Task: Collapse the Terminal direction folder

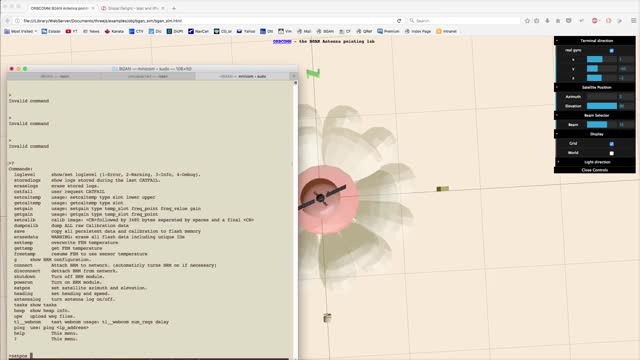Action: pos(595,41)
